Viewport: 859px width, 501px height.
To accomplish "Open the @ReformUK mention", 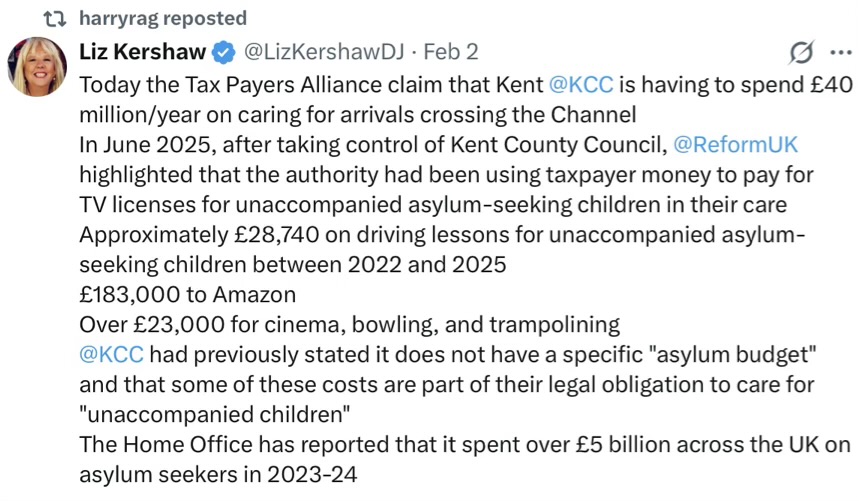I will click(736, 144).
